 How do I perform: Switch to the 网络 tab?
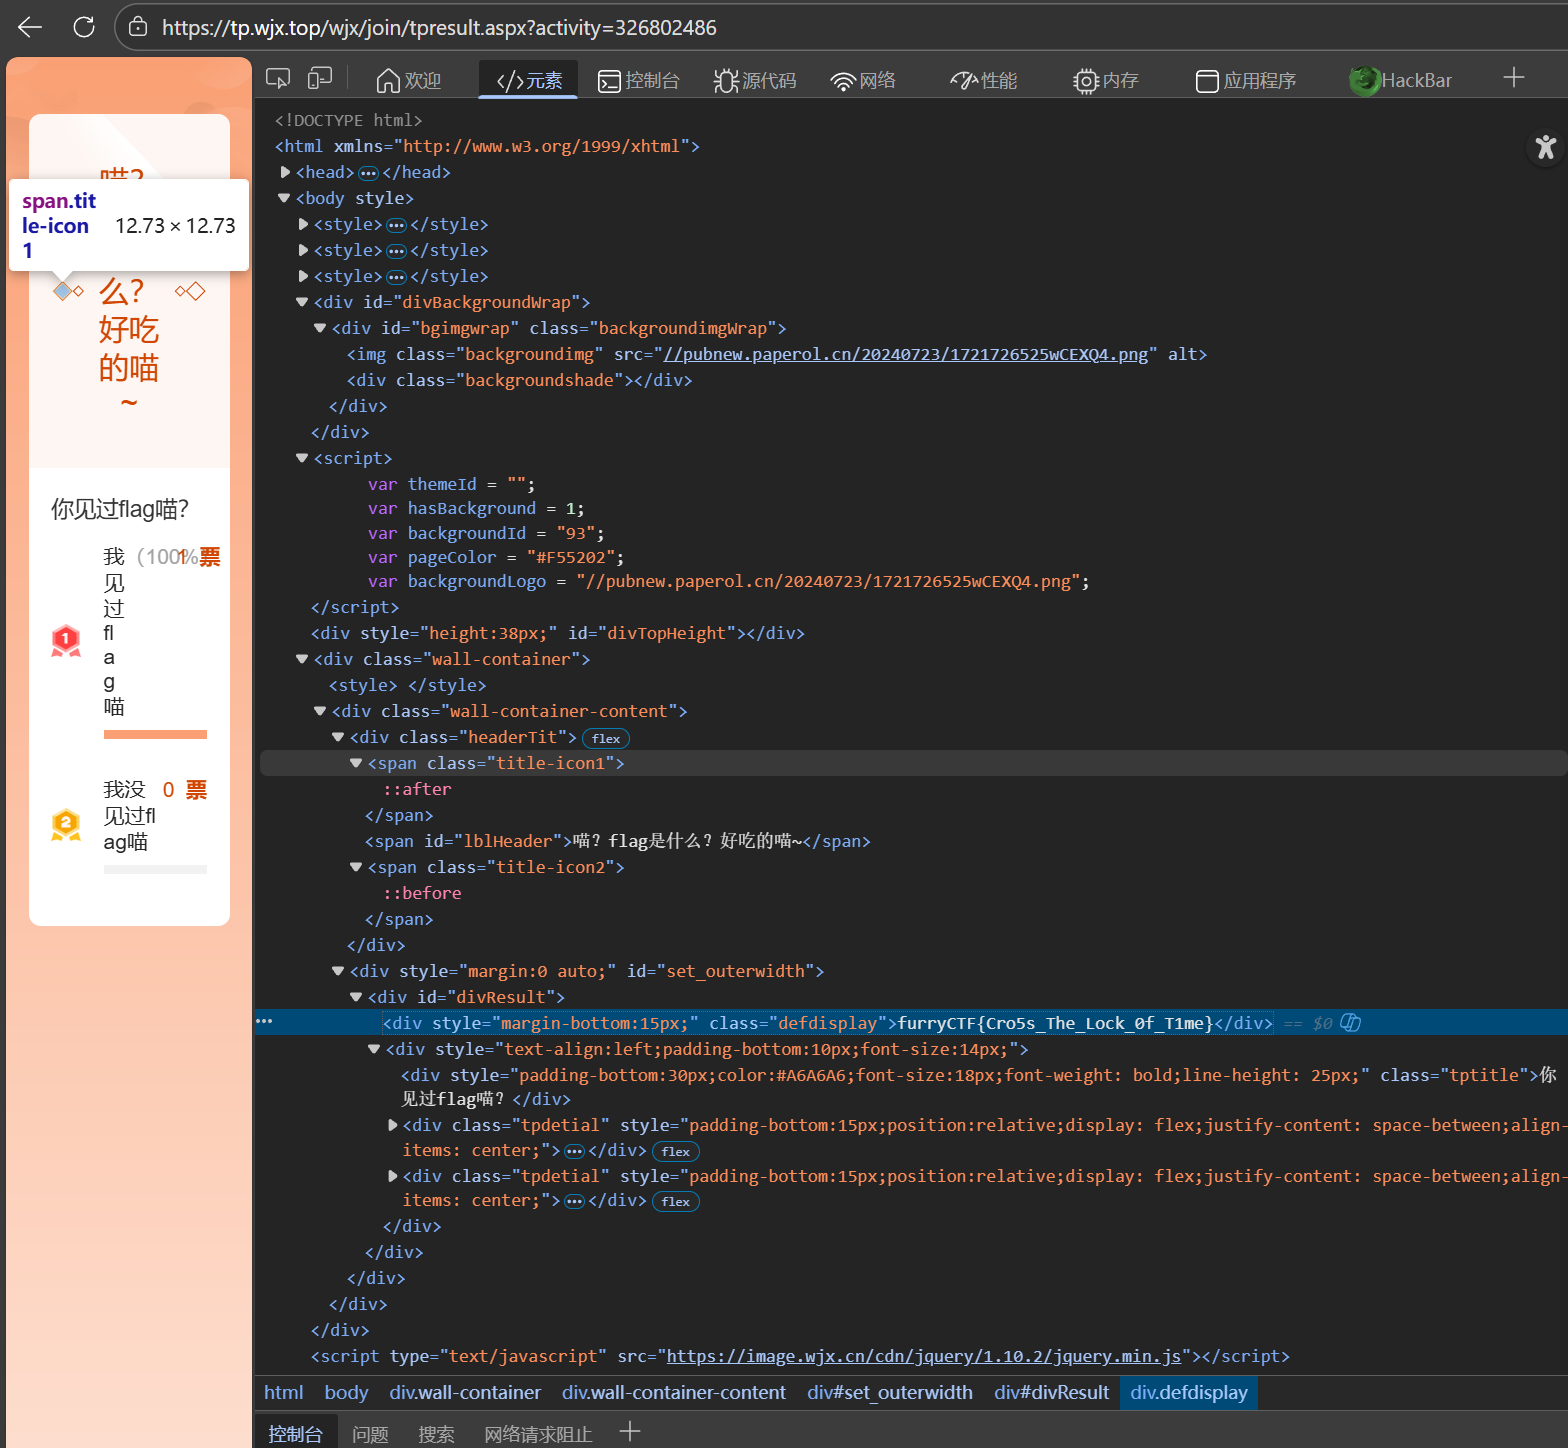coord(863,80)
